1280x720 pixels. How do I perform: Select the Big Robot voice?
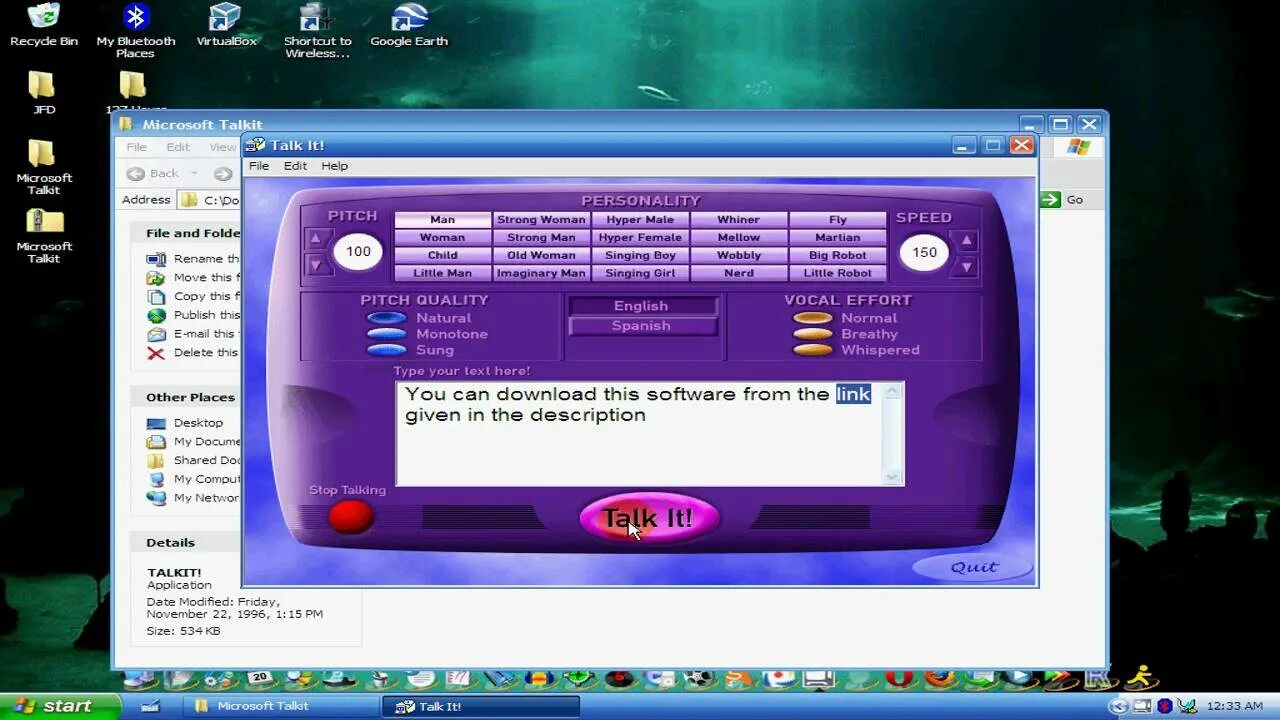838,255
